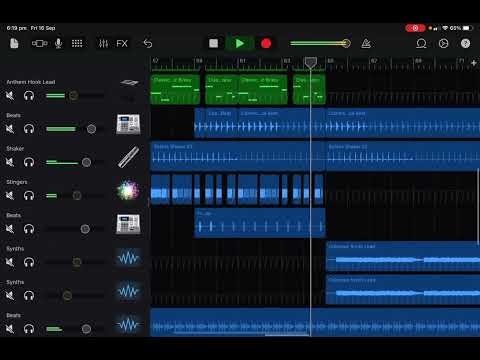This screenshot has width=480, height=360.
Task: Mute the Beats track directly below Anthem Hook Lead
Action: tap(10, 129)
